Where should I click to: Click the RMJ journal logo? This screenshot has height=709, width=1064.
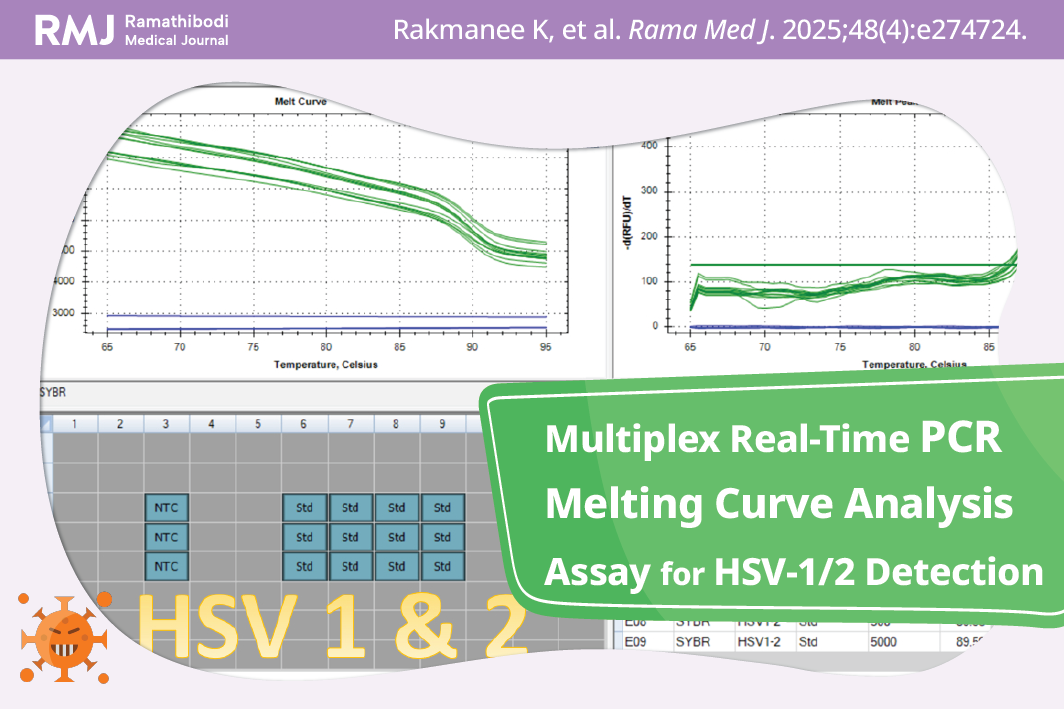tap(132, 30)
